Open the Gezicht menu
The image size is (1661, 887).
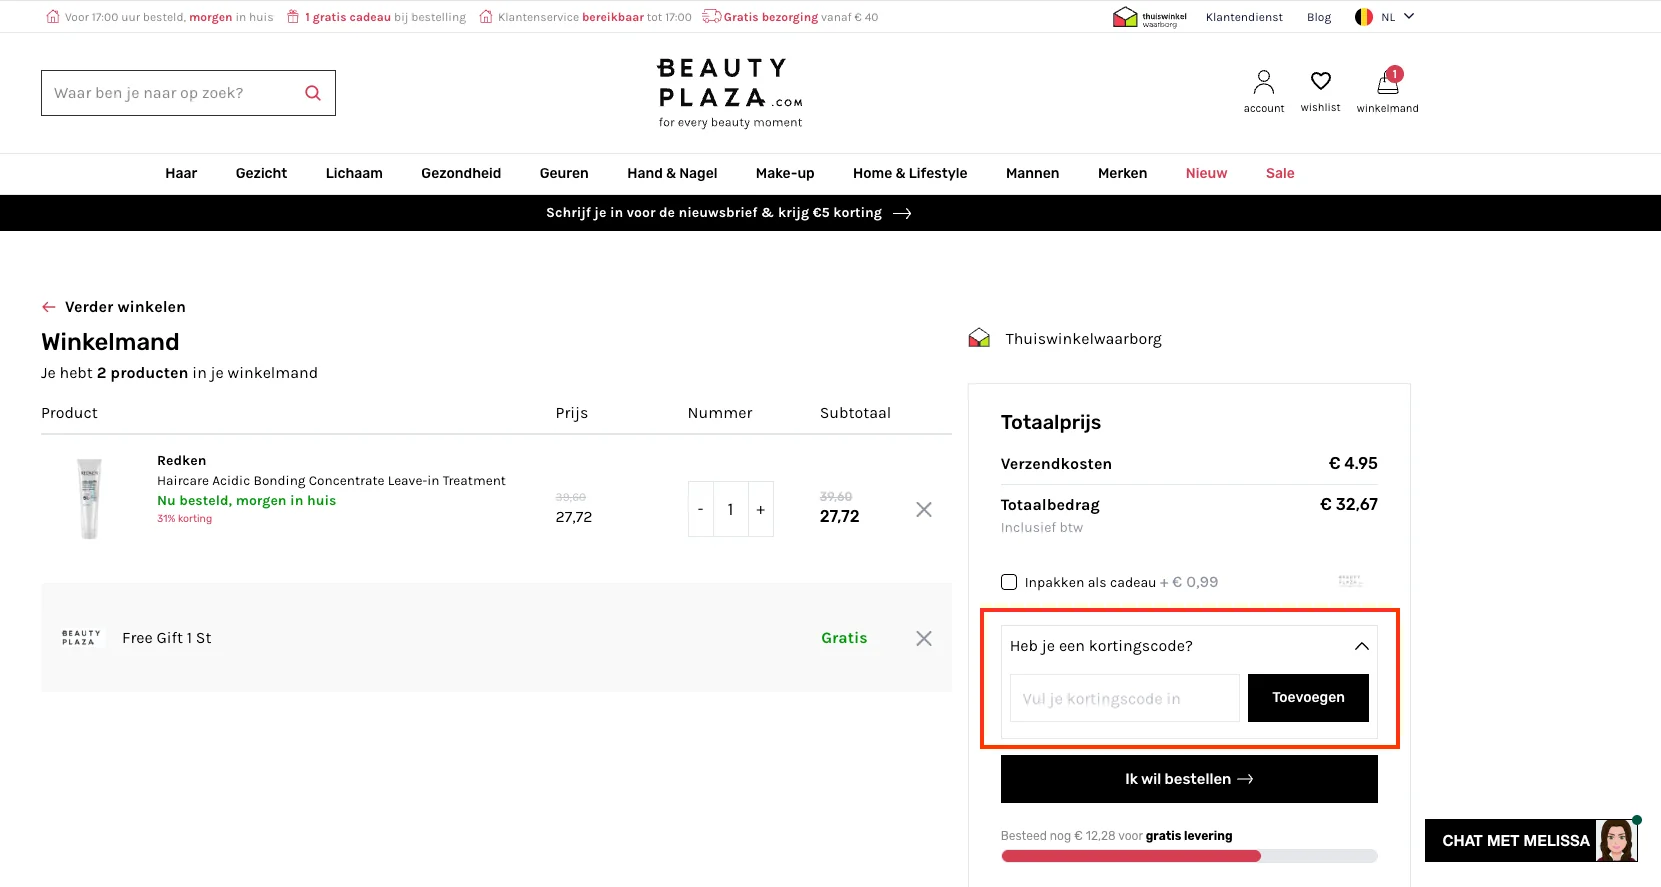coord(261,173)
